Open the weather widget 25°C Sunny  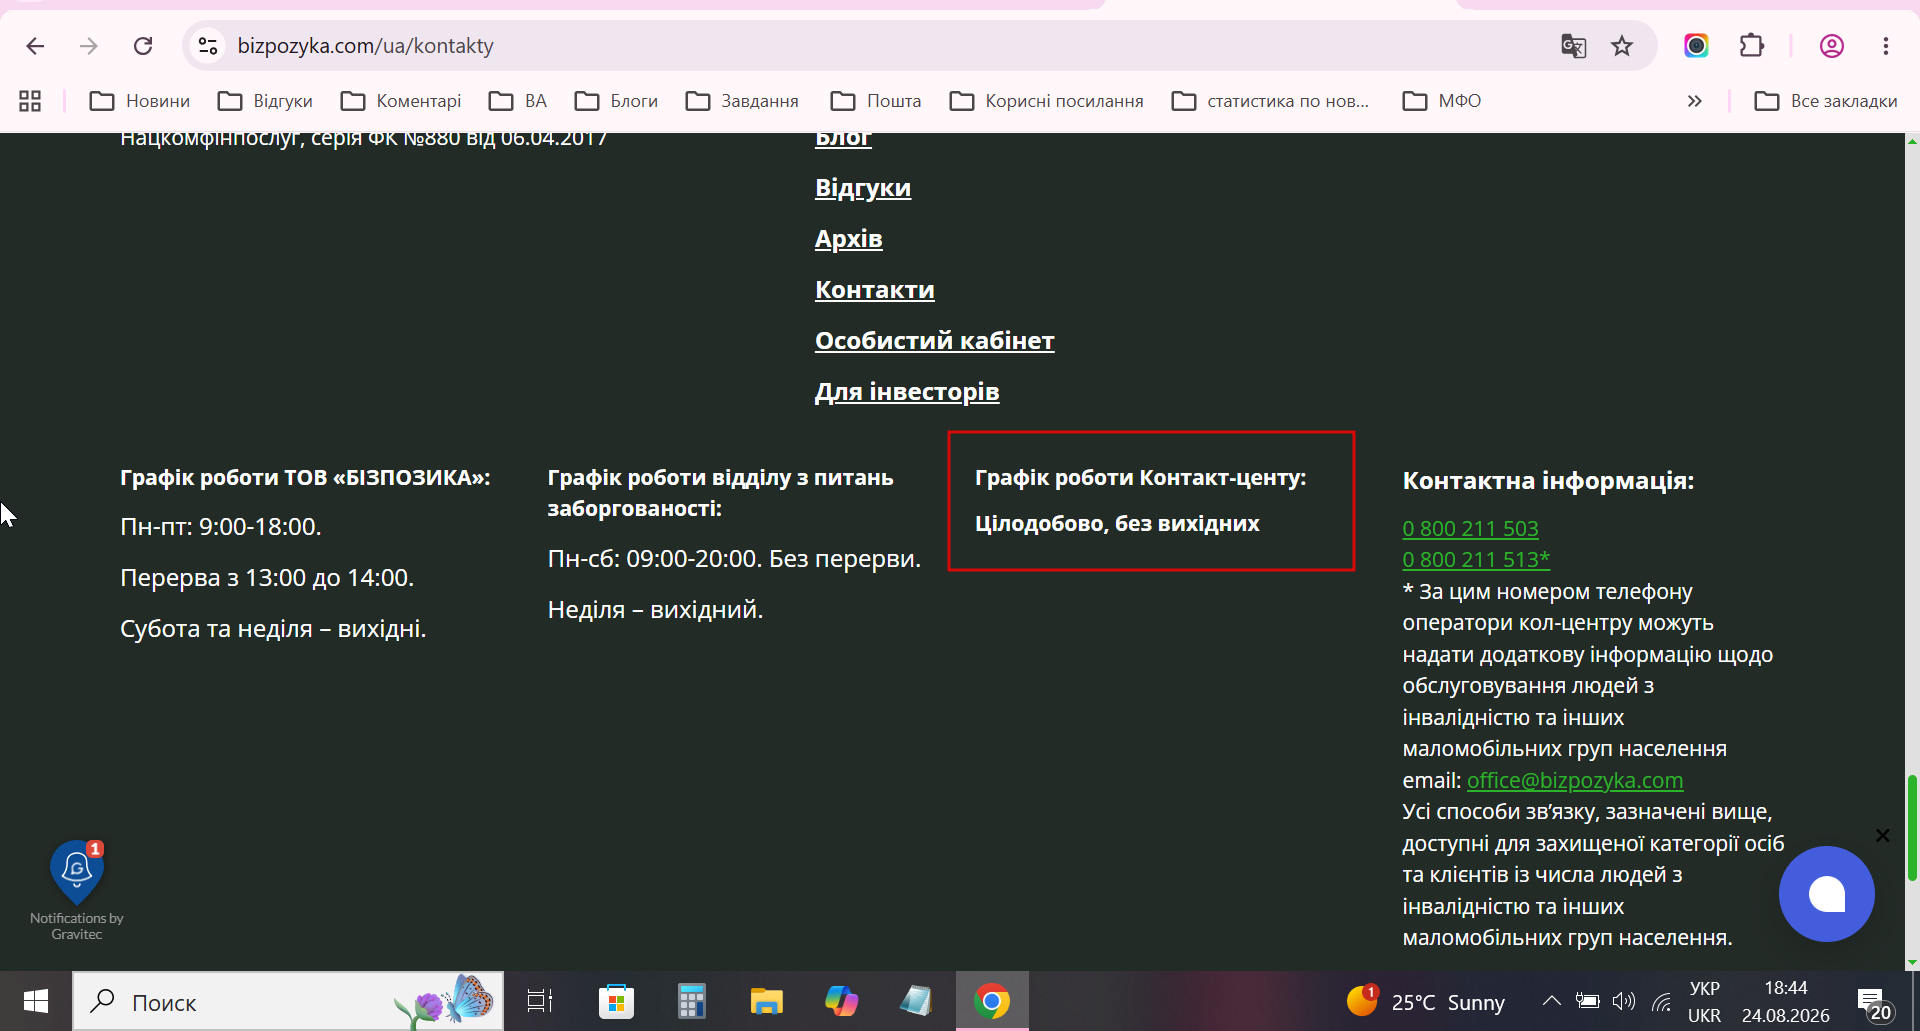[1426, 1001]
